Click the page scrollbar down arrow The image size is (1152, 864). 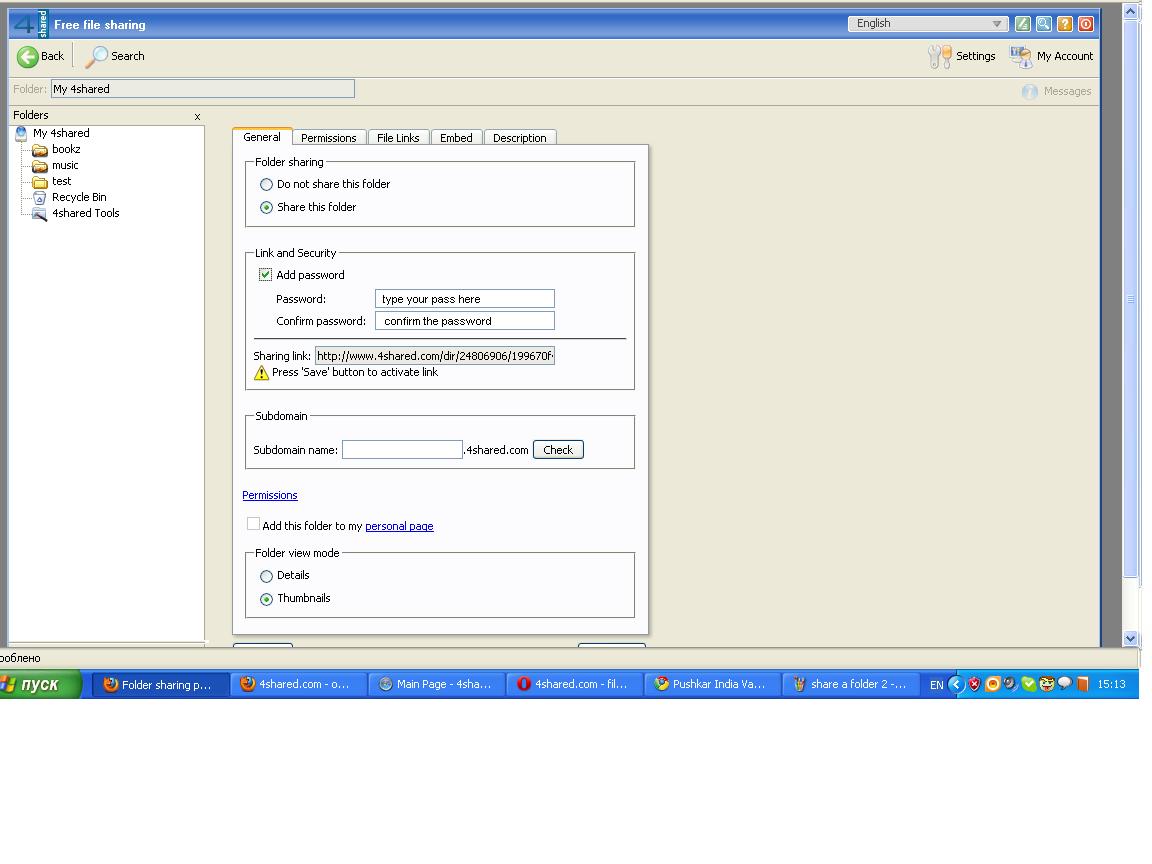point(1131,638)
